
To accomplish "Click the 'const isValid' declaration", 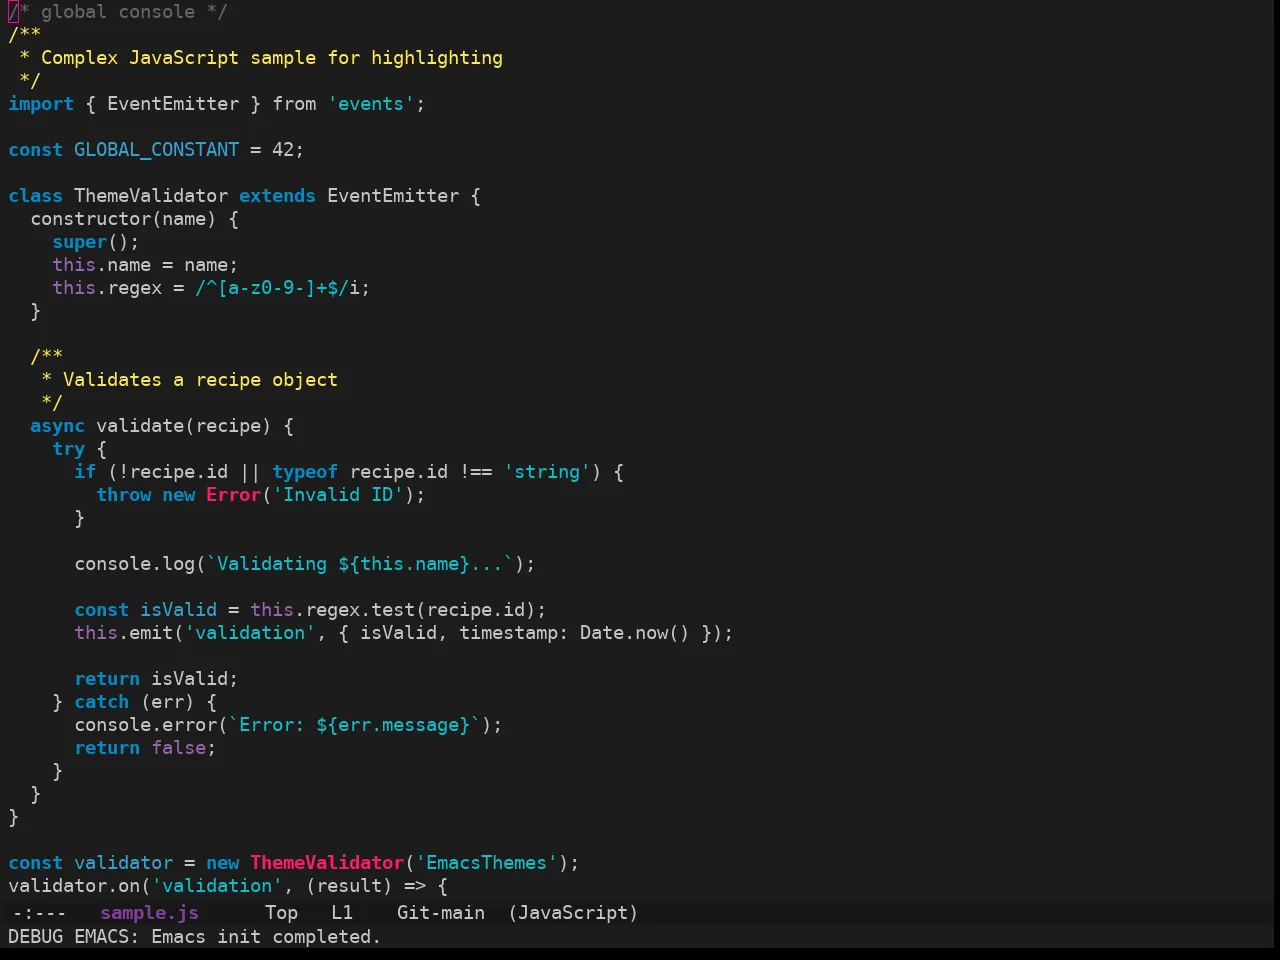I will coord(145,610).
